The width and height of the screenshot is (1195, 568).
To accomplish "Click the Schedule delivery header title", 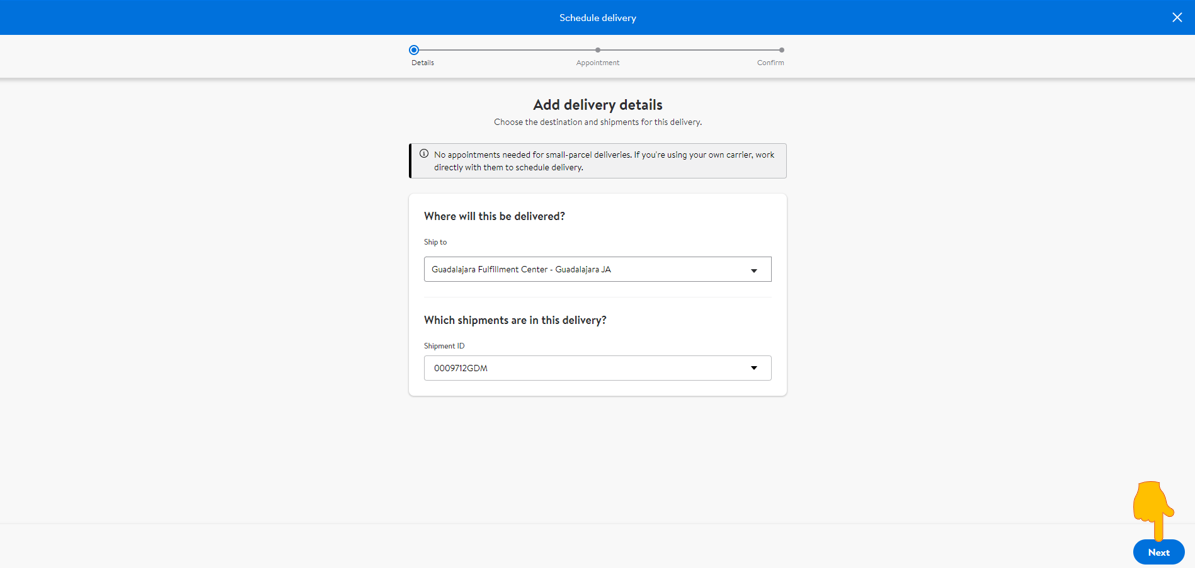I will [x=598, y=18].
